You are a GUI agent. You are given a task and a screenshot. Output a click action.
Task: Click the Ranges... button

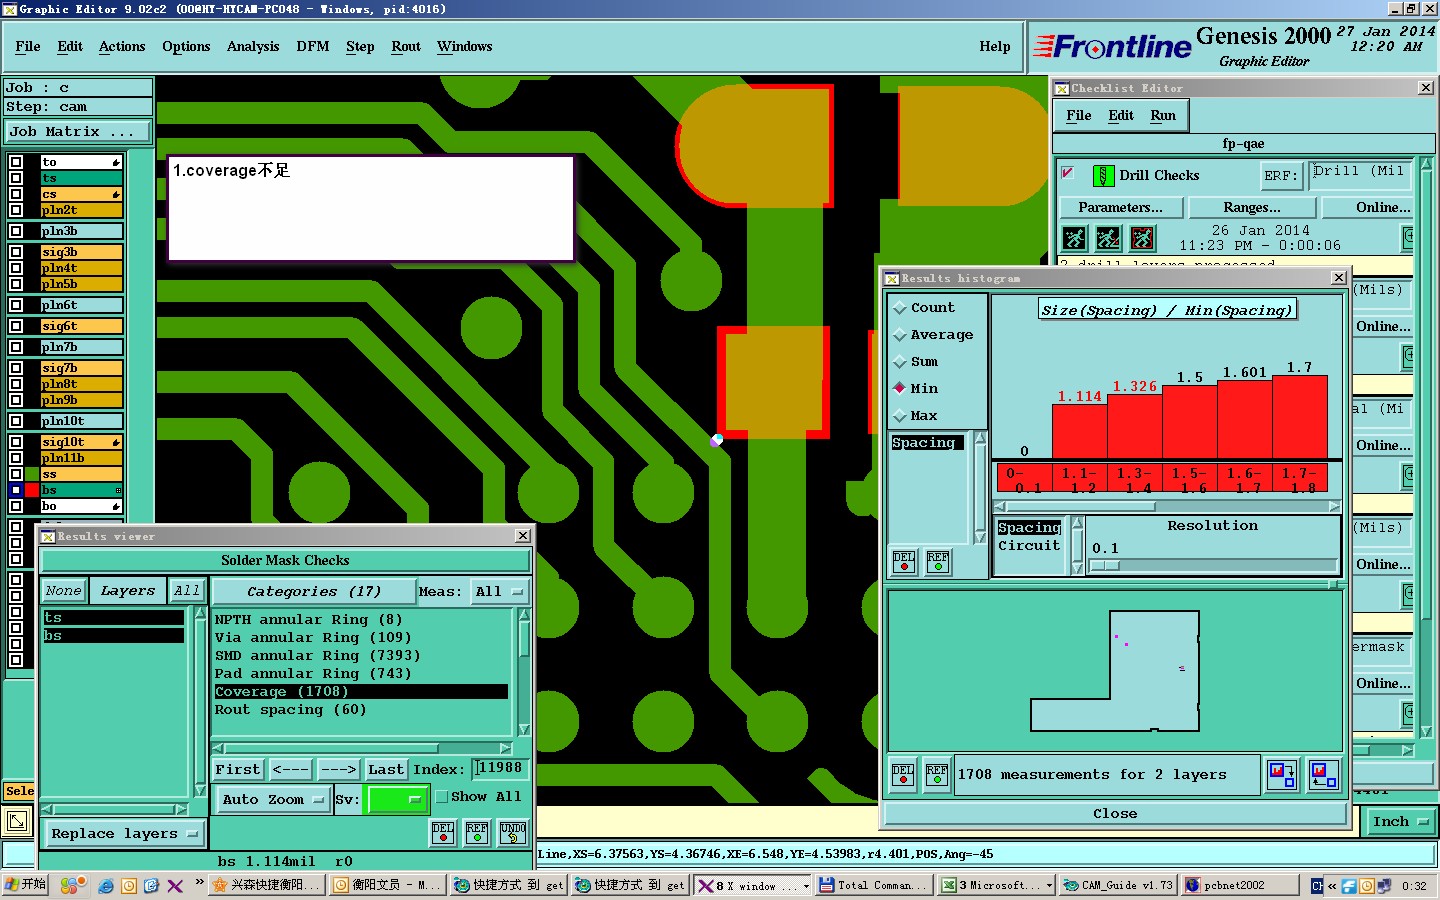(1252, 207)
